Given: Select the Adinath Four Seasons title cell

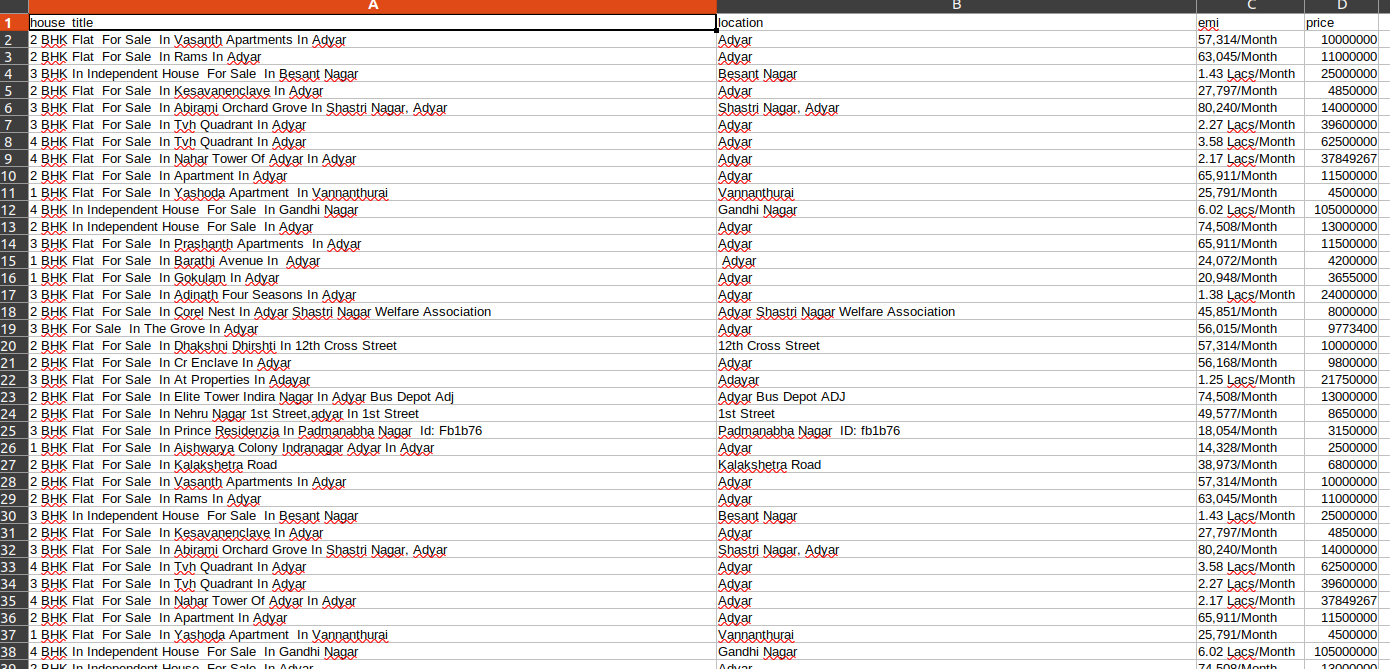Looking at the screenshot, I should 372,294.
